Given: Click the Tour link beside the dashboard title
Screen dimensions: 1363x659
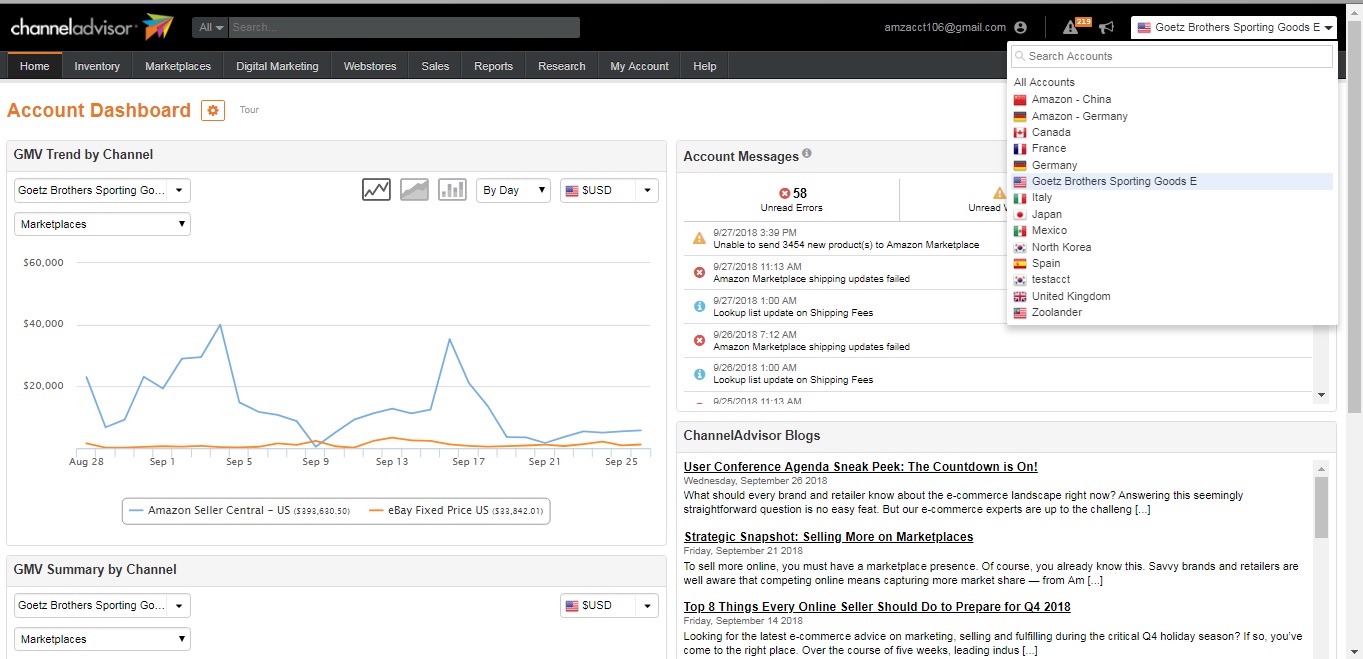Looking at the screenshot, I should coord(249,110).
